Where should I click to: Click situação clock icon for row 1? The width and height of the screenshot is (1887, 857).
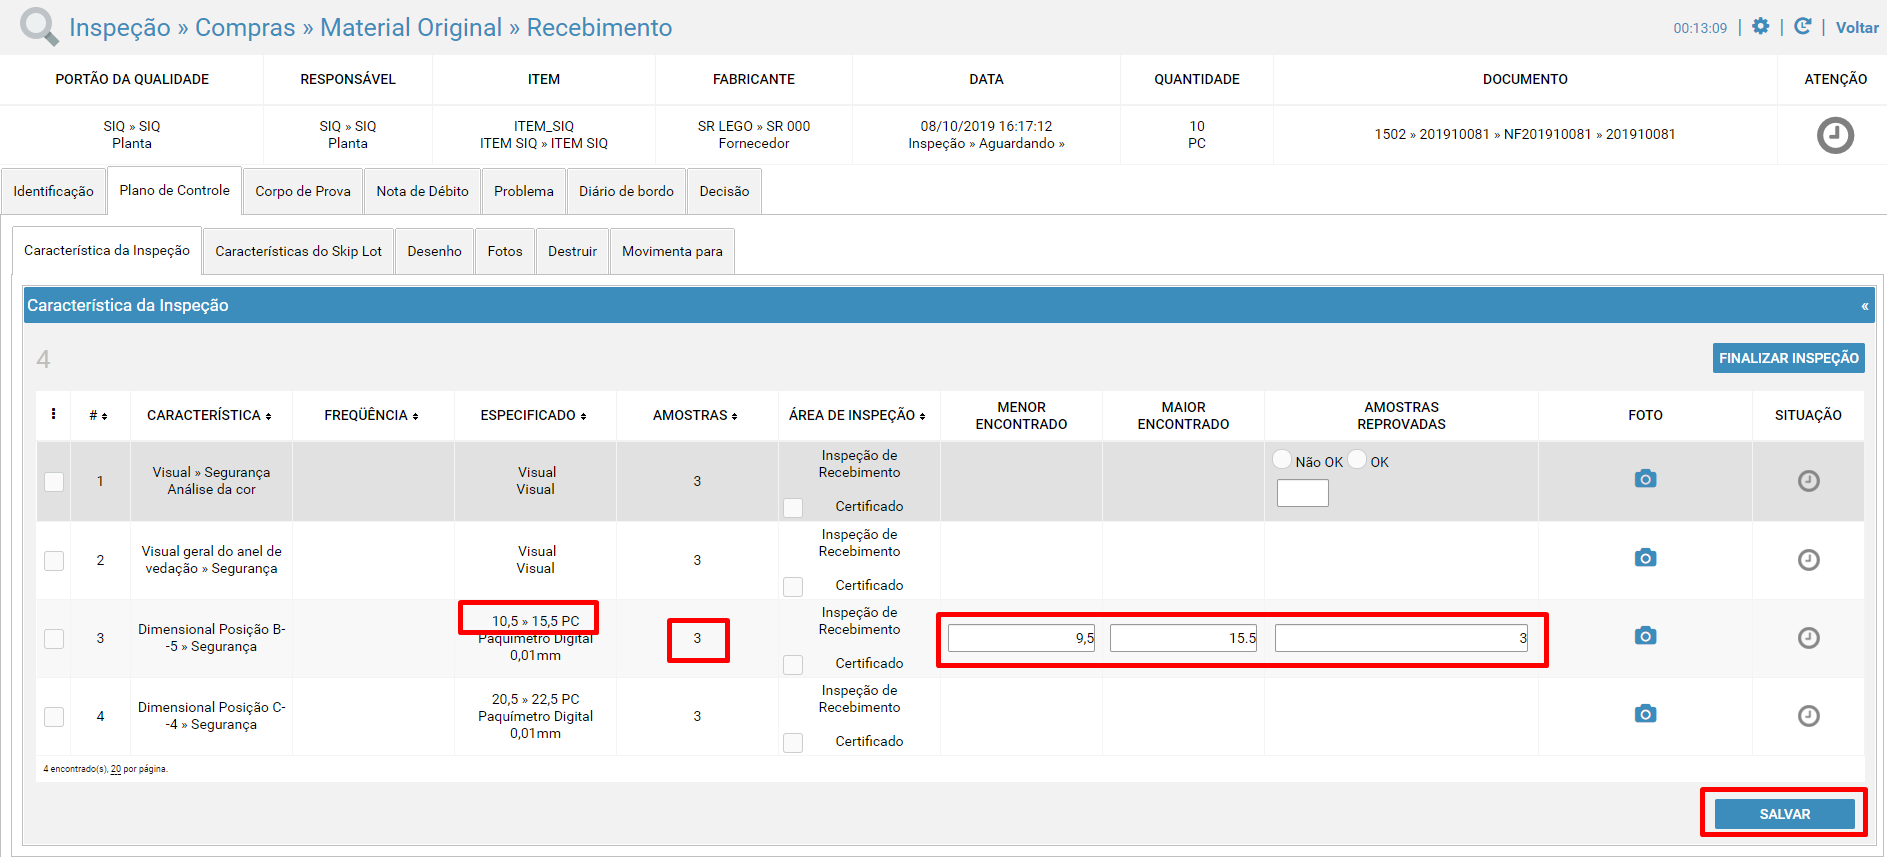coord(1808,481)
